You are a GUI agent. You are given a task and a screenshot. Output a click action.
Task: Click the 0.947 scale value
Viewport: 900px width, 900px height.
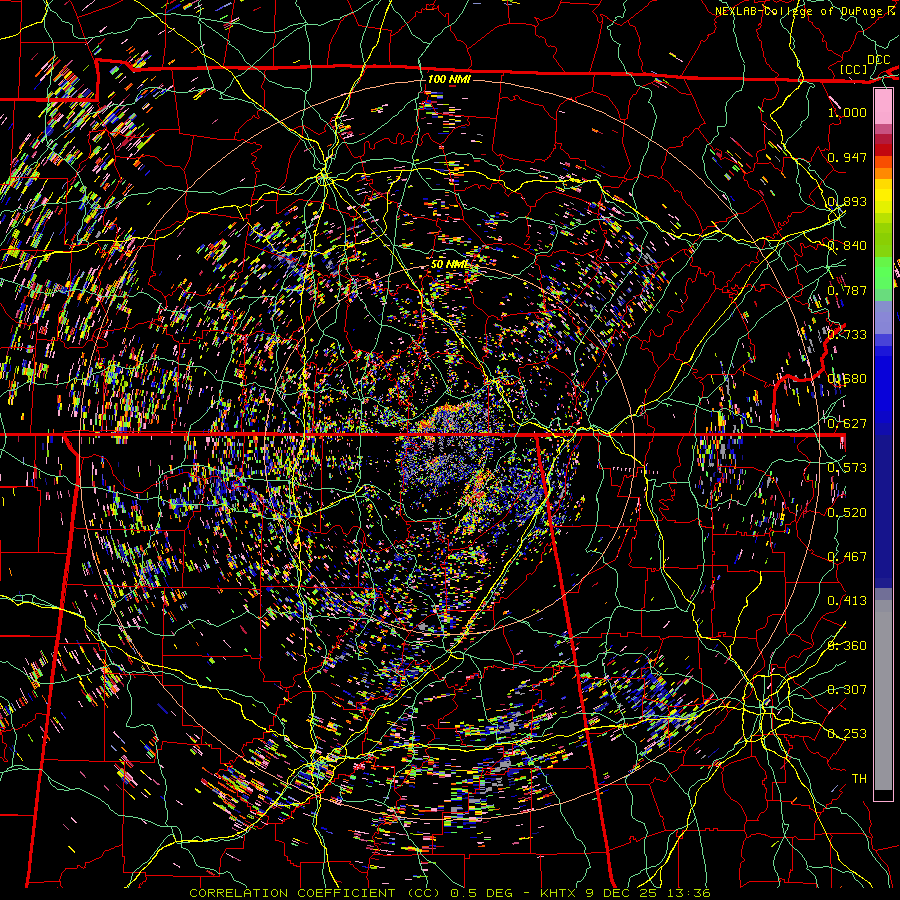(847, 157)
